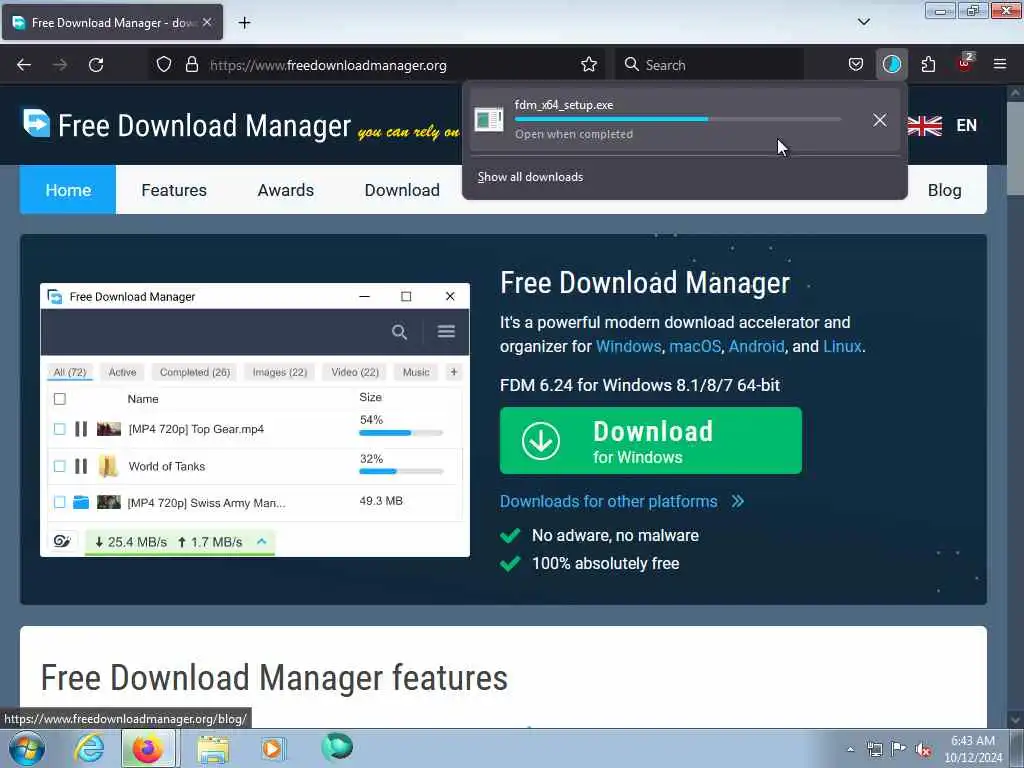The image size is (1024, 768).
Task: Reload the page with the refresh icon
Action: (96, 65)
